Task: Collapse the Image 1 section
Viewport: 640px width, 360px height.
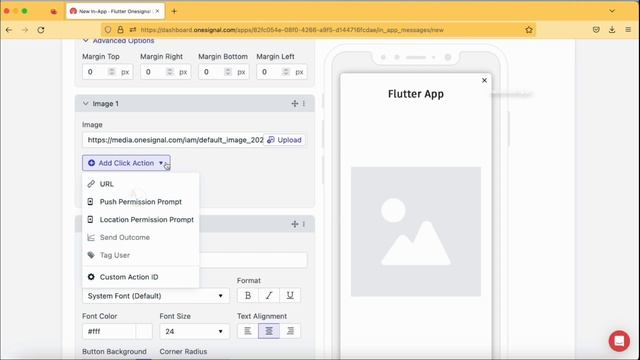Action: (85, 104)
